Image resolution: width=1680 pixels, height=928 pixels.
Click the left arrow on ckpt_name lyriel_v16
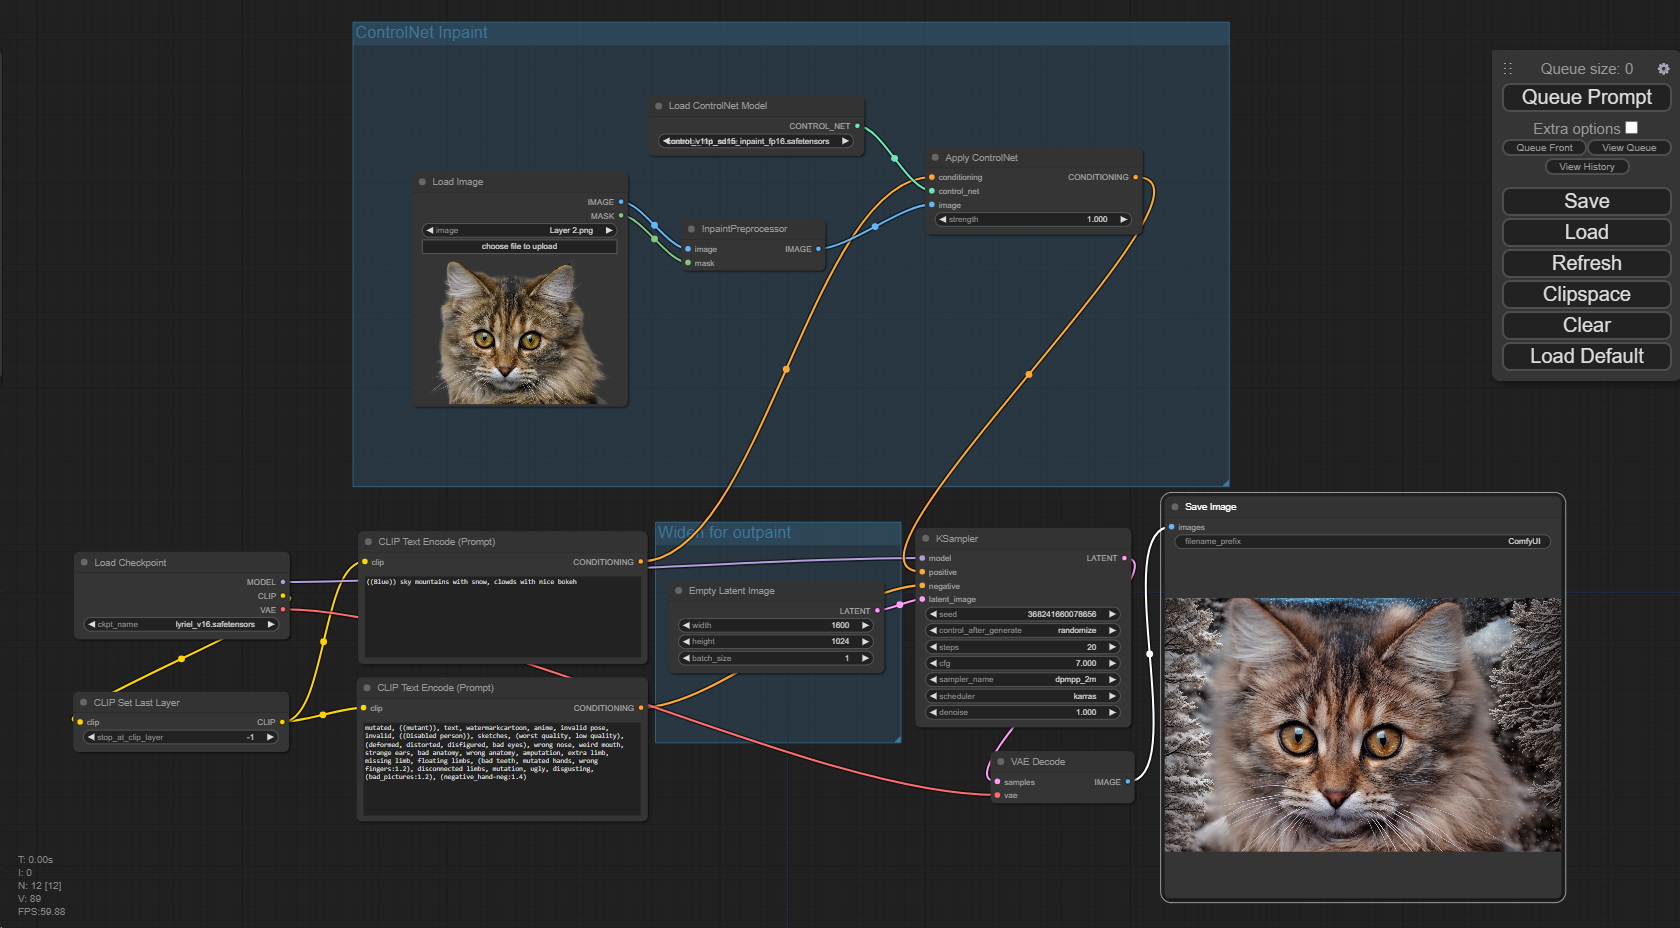90,624
